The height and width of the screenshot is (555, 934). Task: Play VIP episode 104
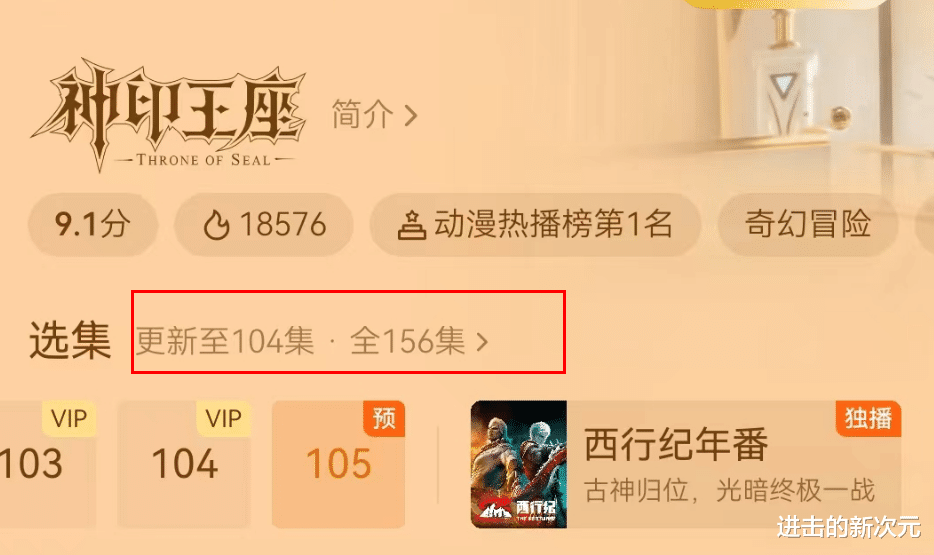pyautogui.click(x=184, y=464)
